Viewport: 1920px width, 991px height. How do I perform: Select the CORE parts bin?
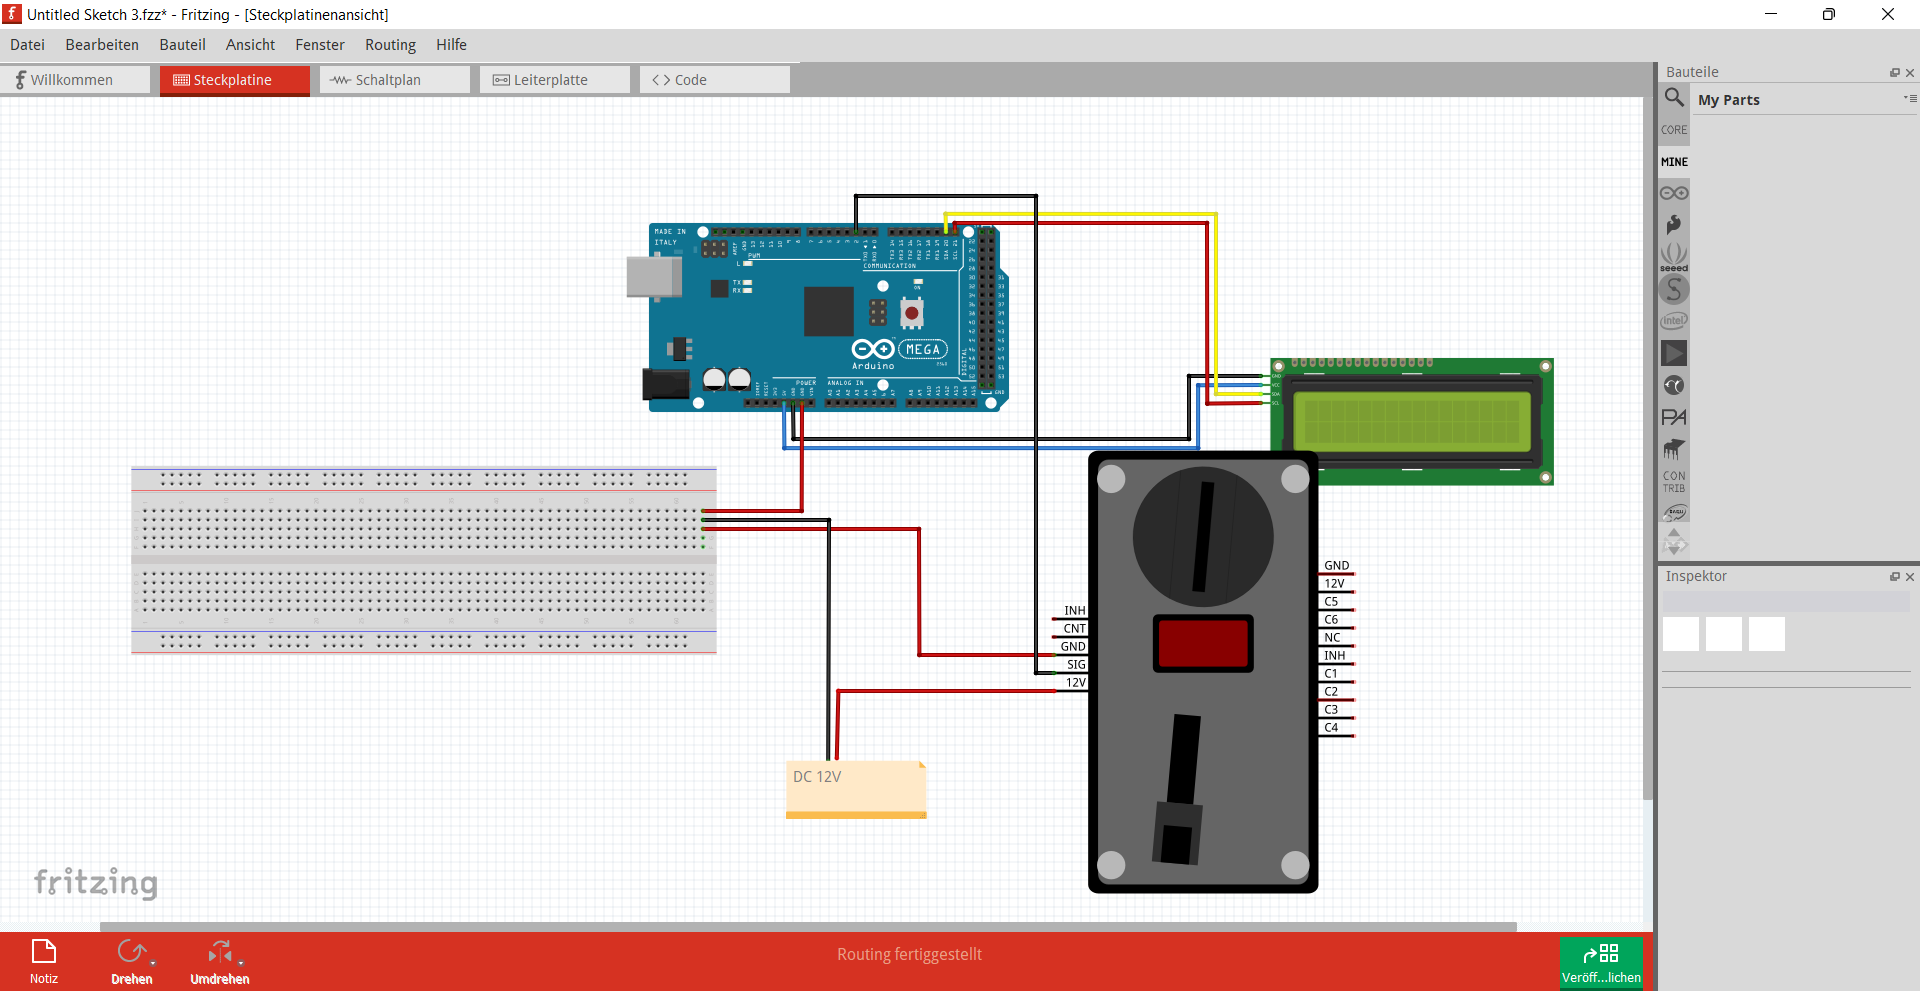pos(1674,130)
